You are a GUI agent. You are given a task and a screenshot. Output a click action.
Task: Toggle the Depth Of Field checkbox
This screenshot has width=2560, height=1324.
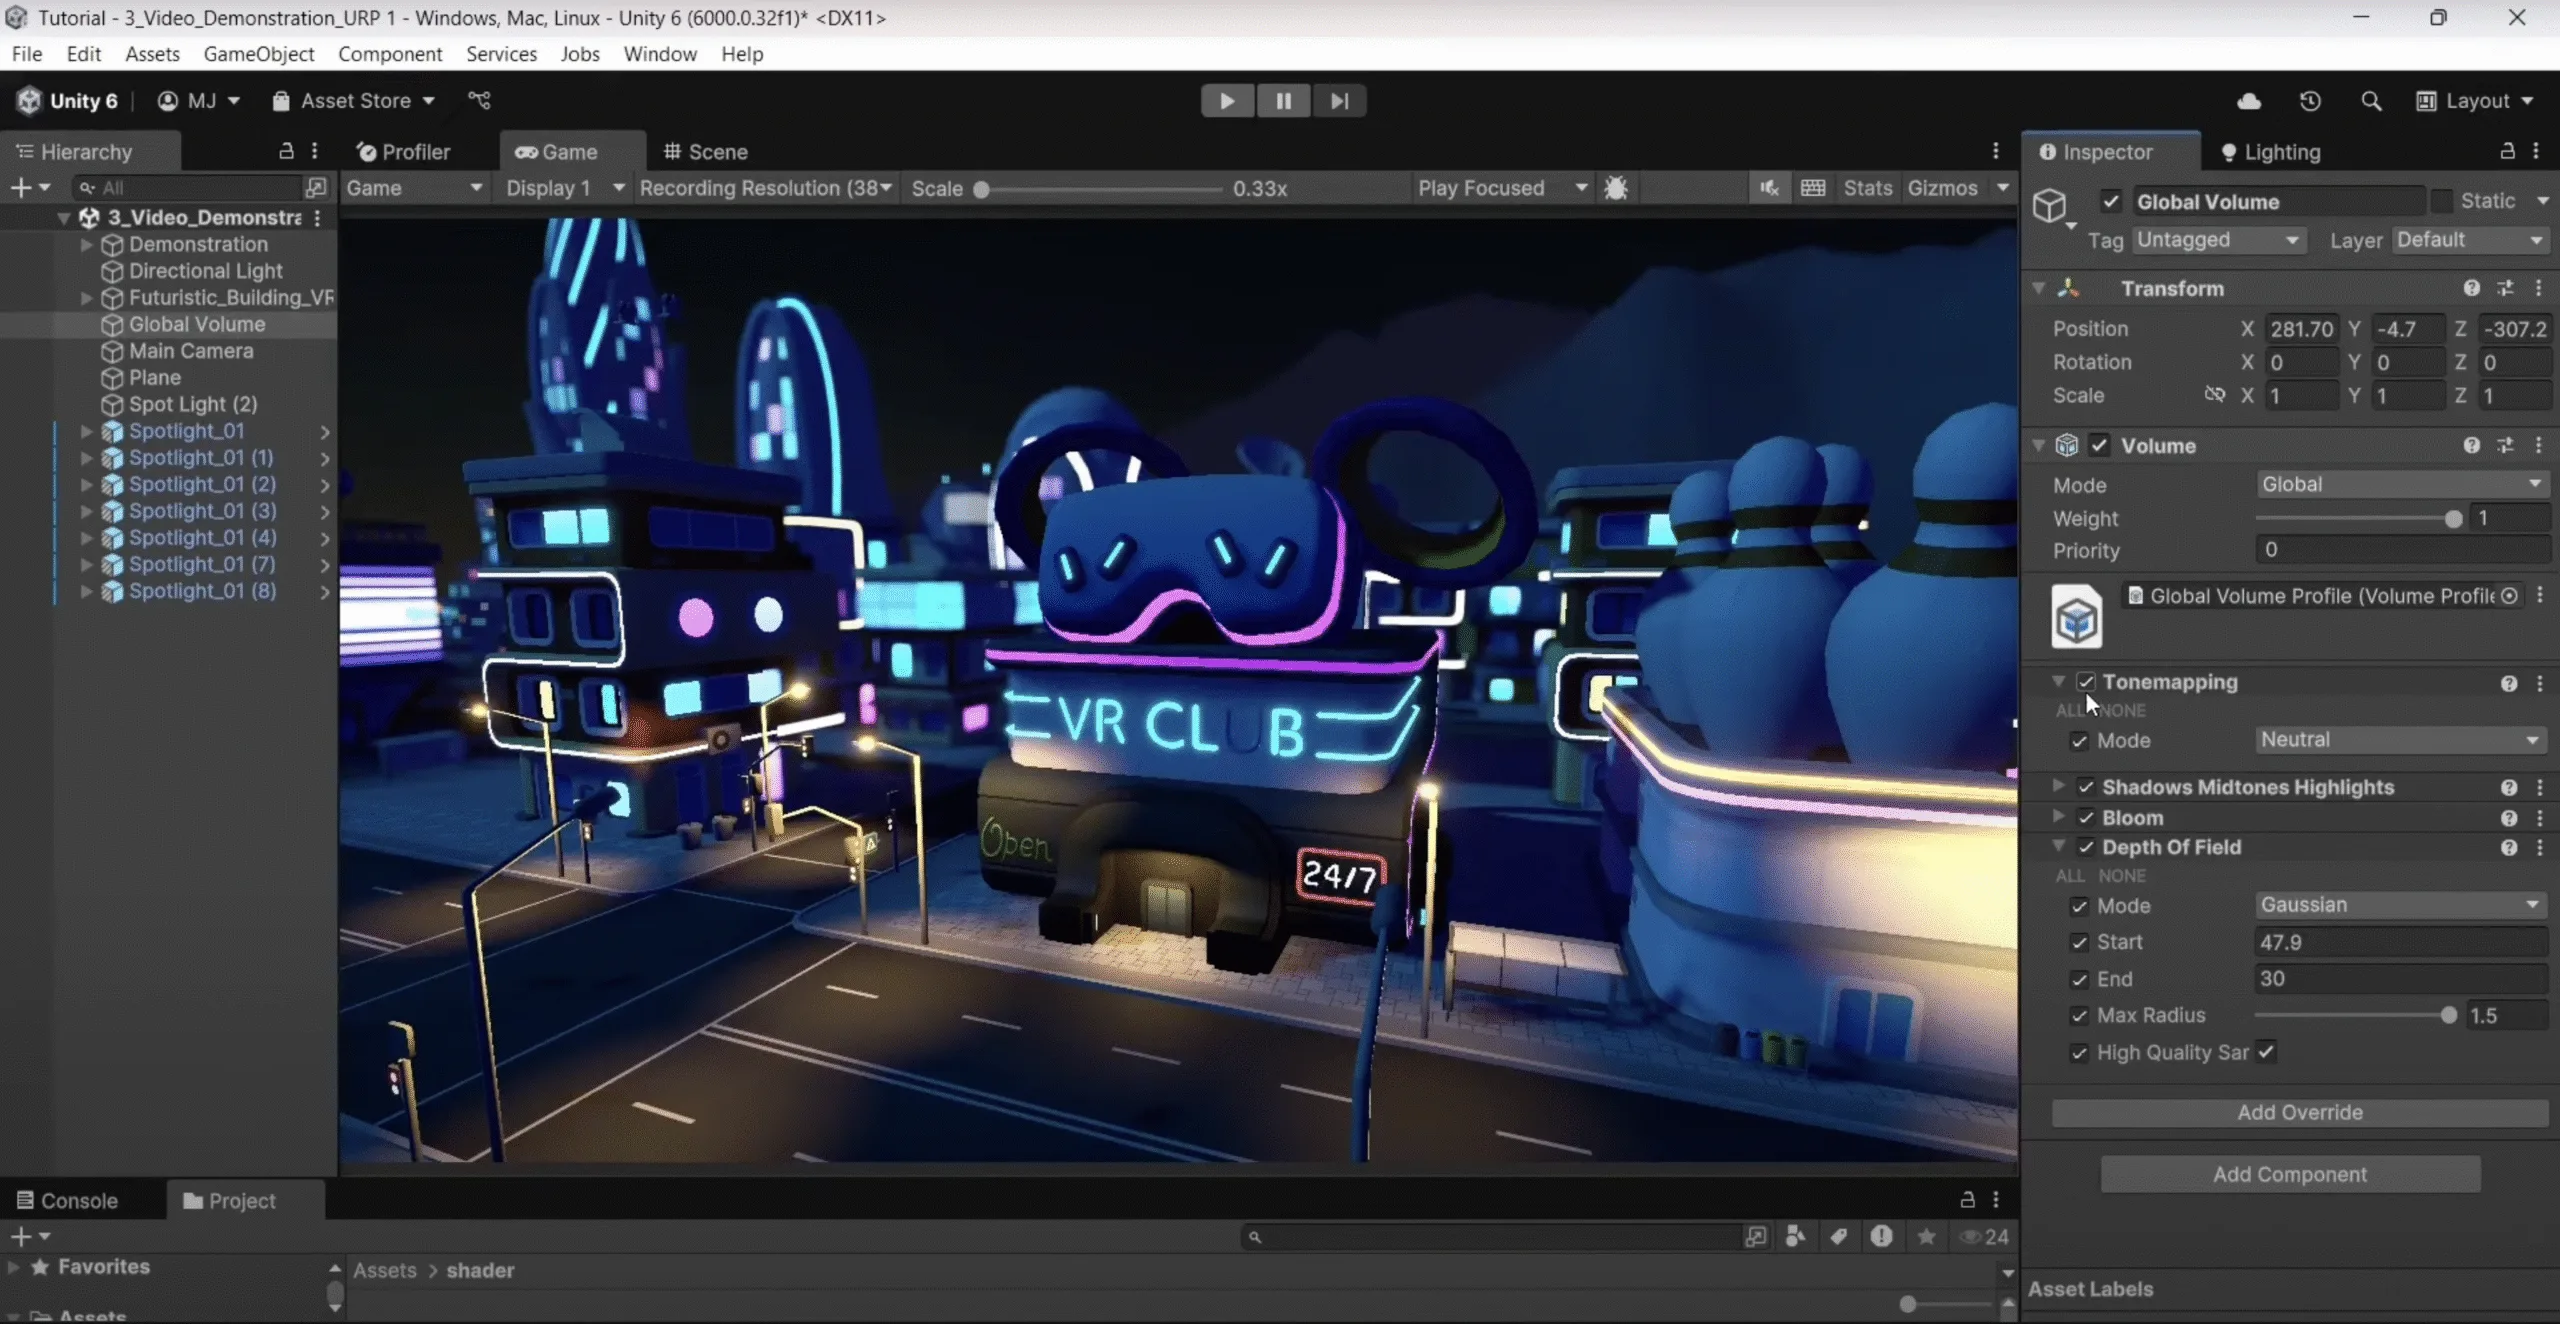click(x=2086, y=847)
